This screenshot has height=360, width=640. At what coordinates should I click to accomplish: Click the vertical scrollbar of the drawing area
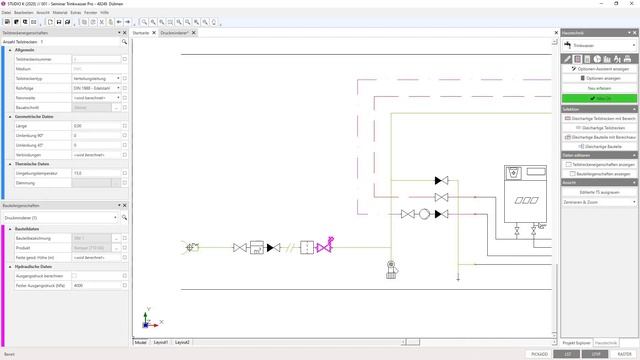pyautogui.click(x=555, y=188)
